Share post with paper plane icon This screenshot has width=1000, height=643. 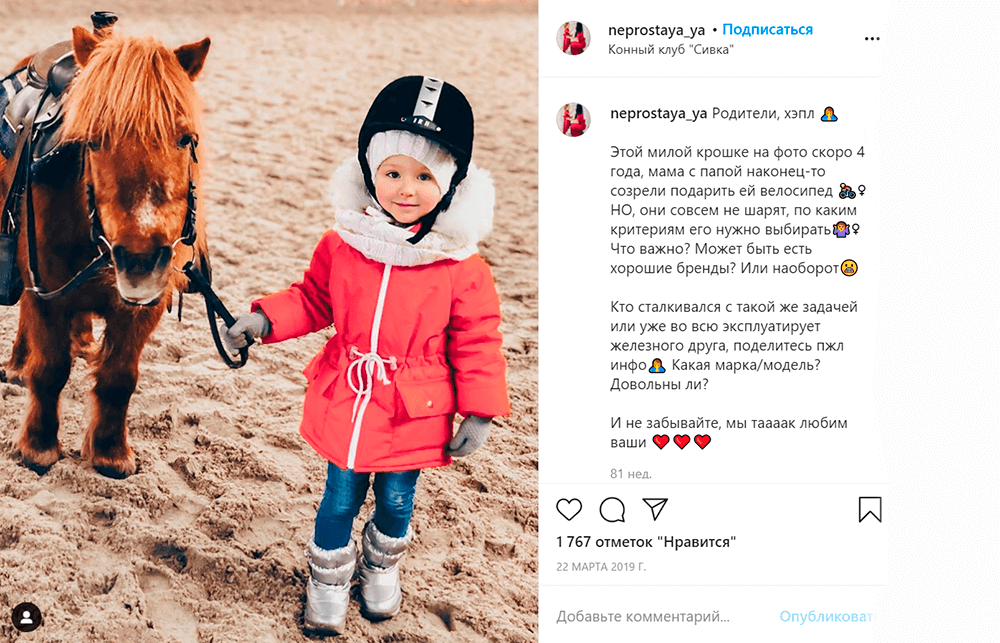[x=655, y=508]
